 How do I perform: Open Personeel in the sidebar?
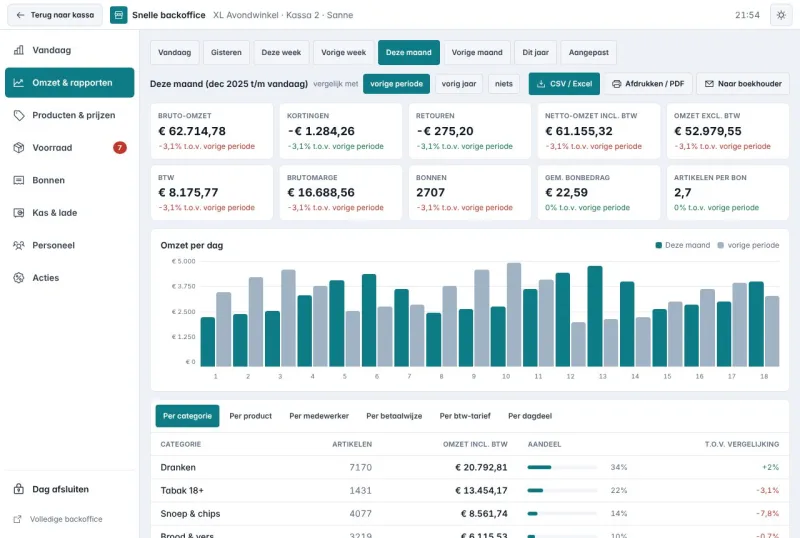tap(69, 246)
